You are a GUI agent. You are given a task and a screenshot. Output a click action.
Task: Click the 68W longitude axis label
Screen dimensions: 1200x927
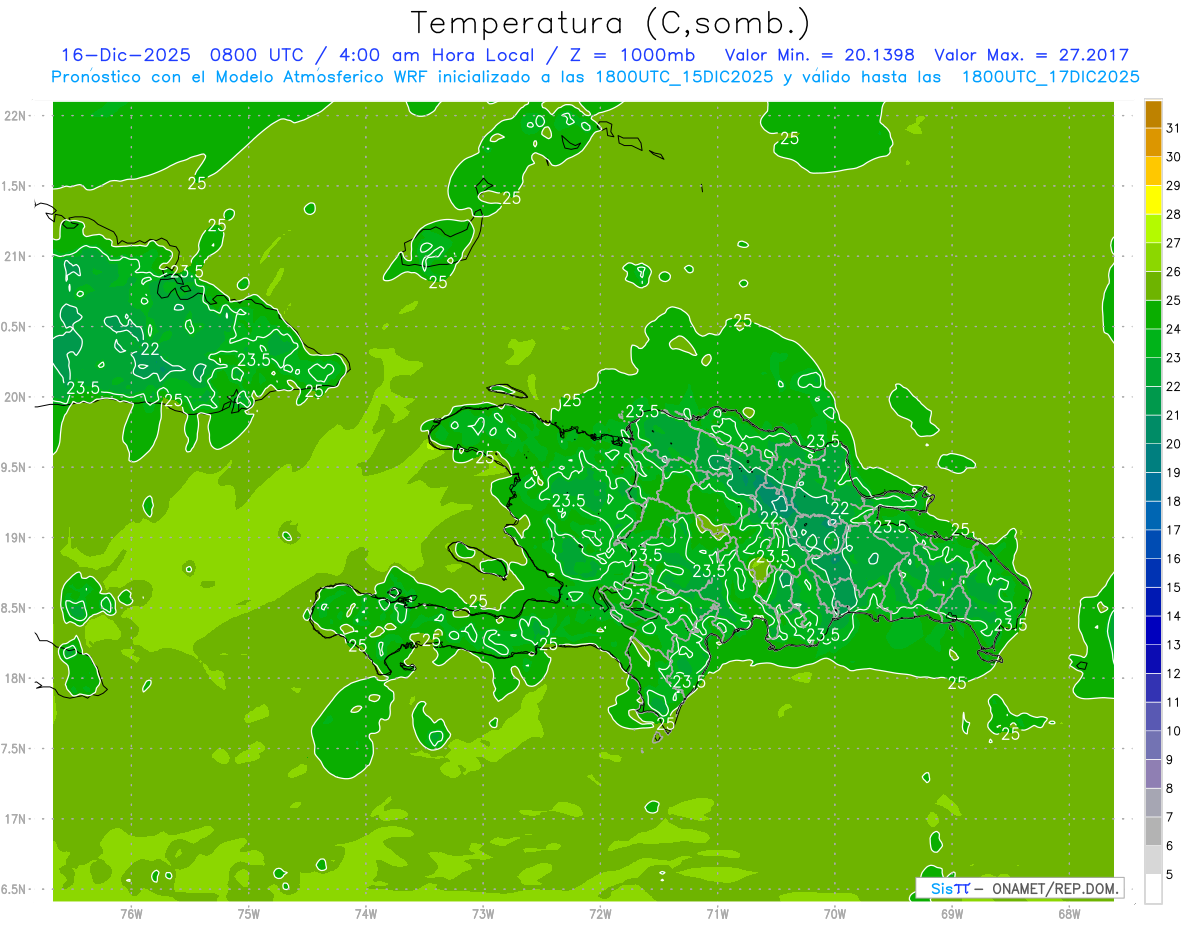pos(1069,913)
